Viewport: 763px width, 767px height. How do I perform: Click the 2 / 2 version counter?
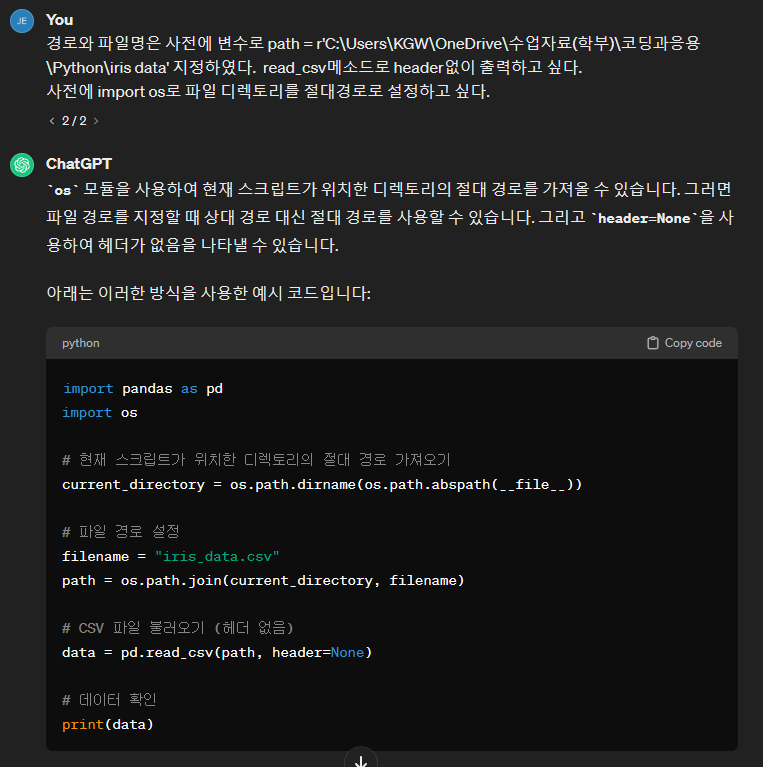click(74, 121)
